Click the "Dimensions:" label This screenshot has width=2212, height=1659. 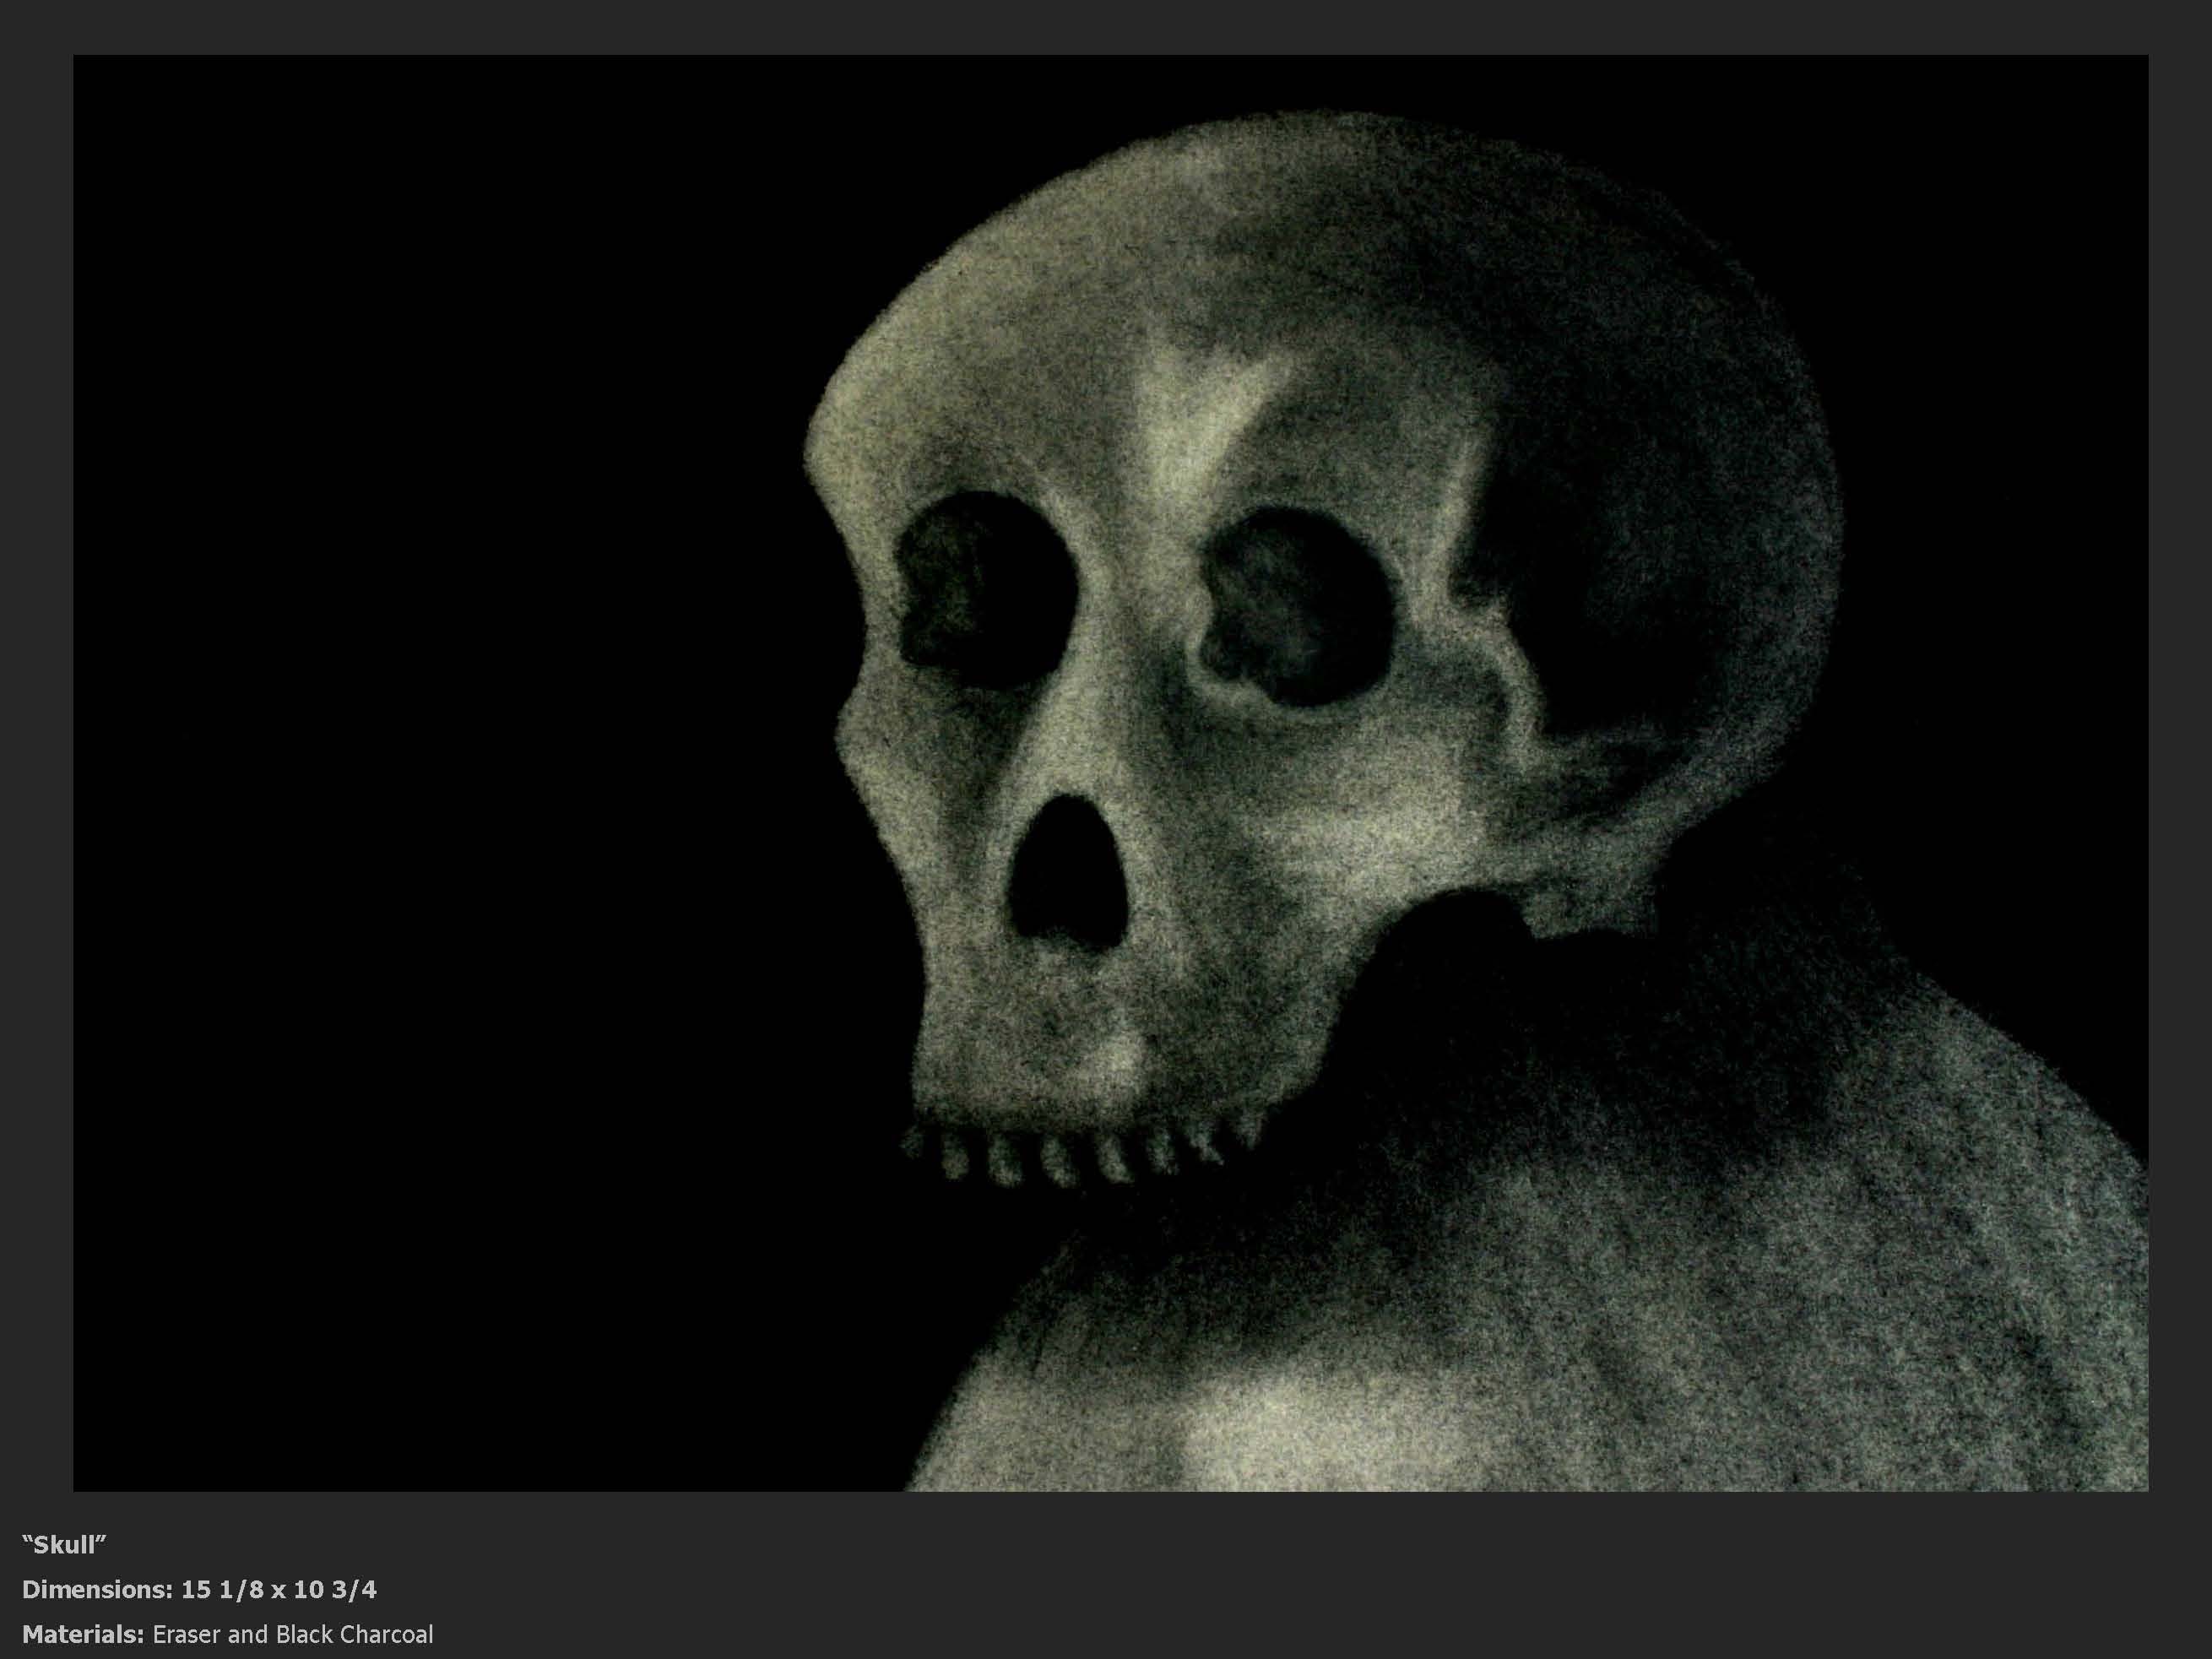[98, 1590]
